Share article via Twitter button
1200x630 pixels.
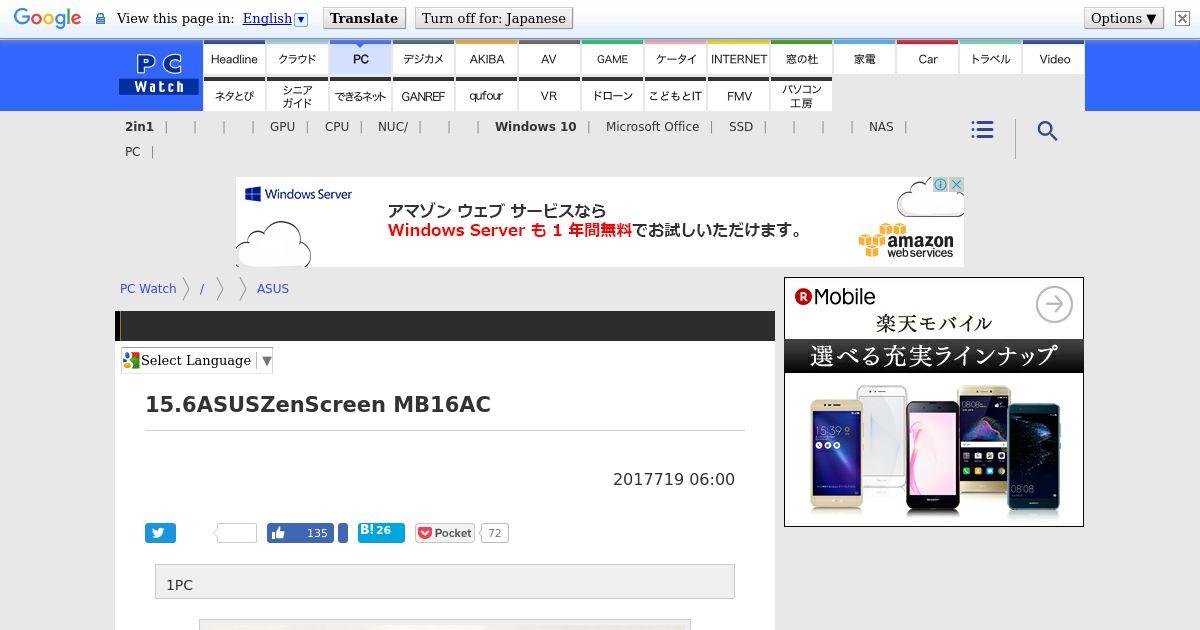(x=160, y=533)
